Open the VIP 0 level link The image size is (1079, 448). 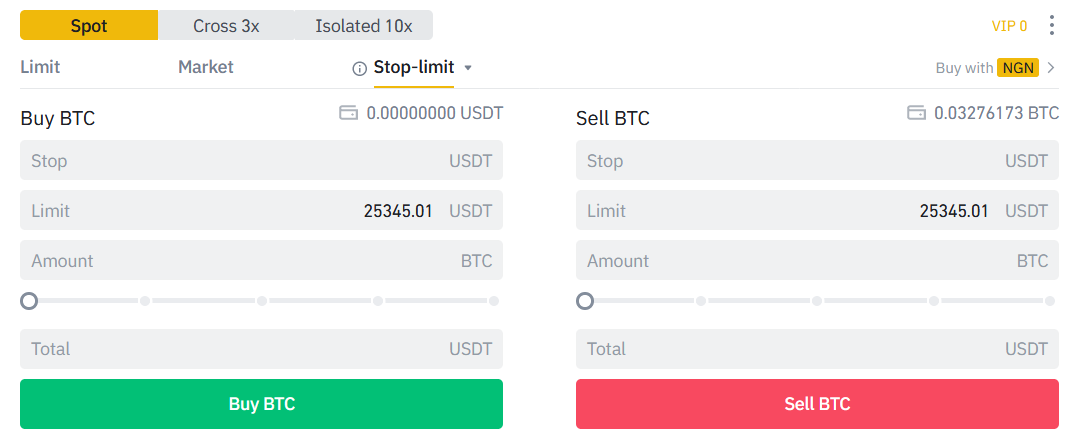point(1009,26)
